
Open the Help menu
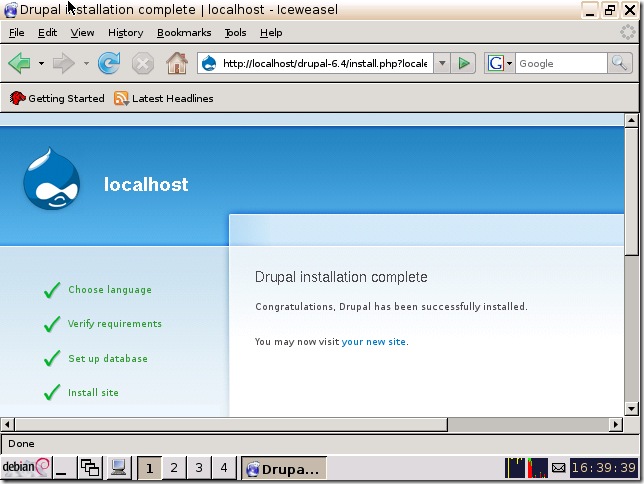click(271, 32)
